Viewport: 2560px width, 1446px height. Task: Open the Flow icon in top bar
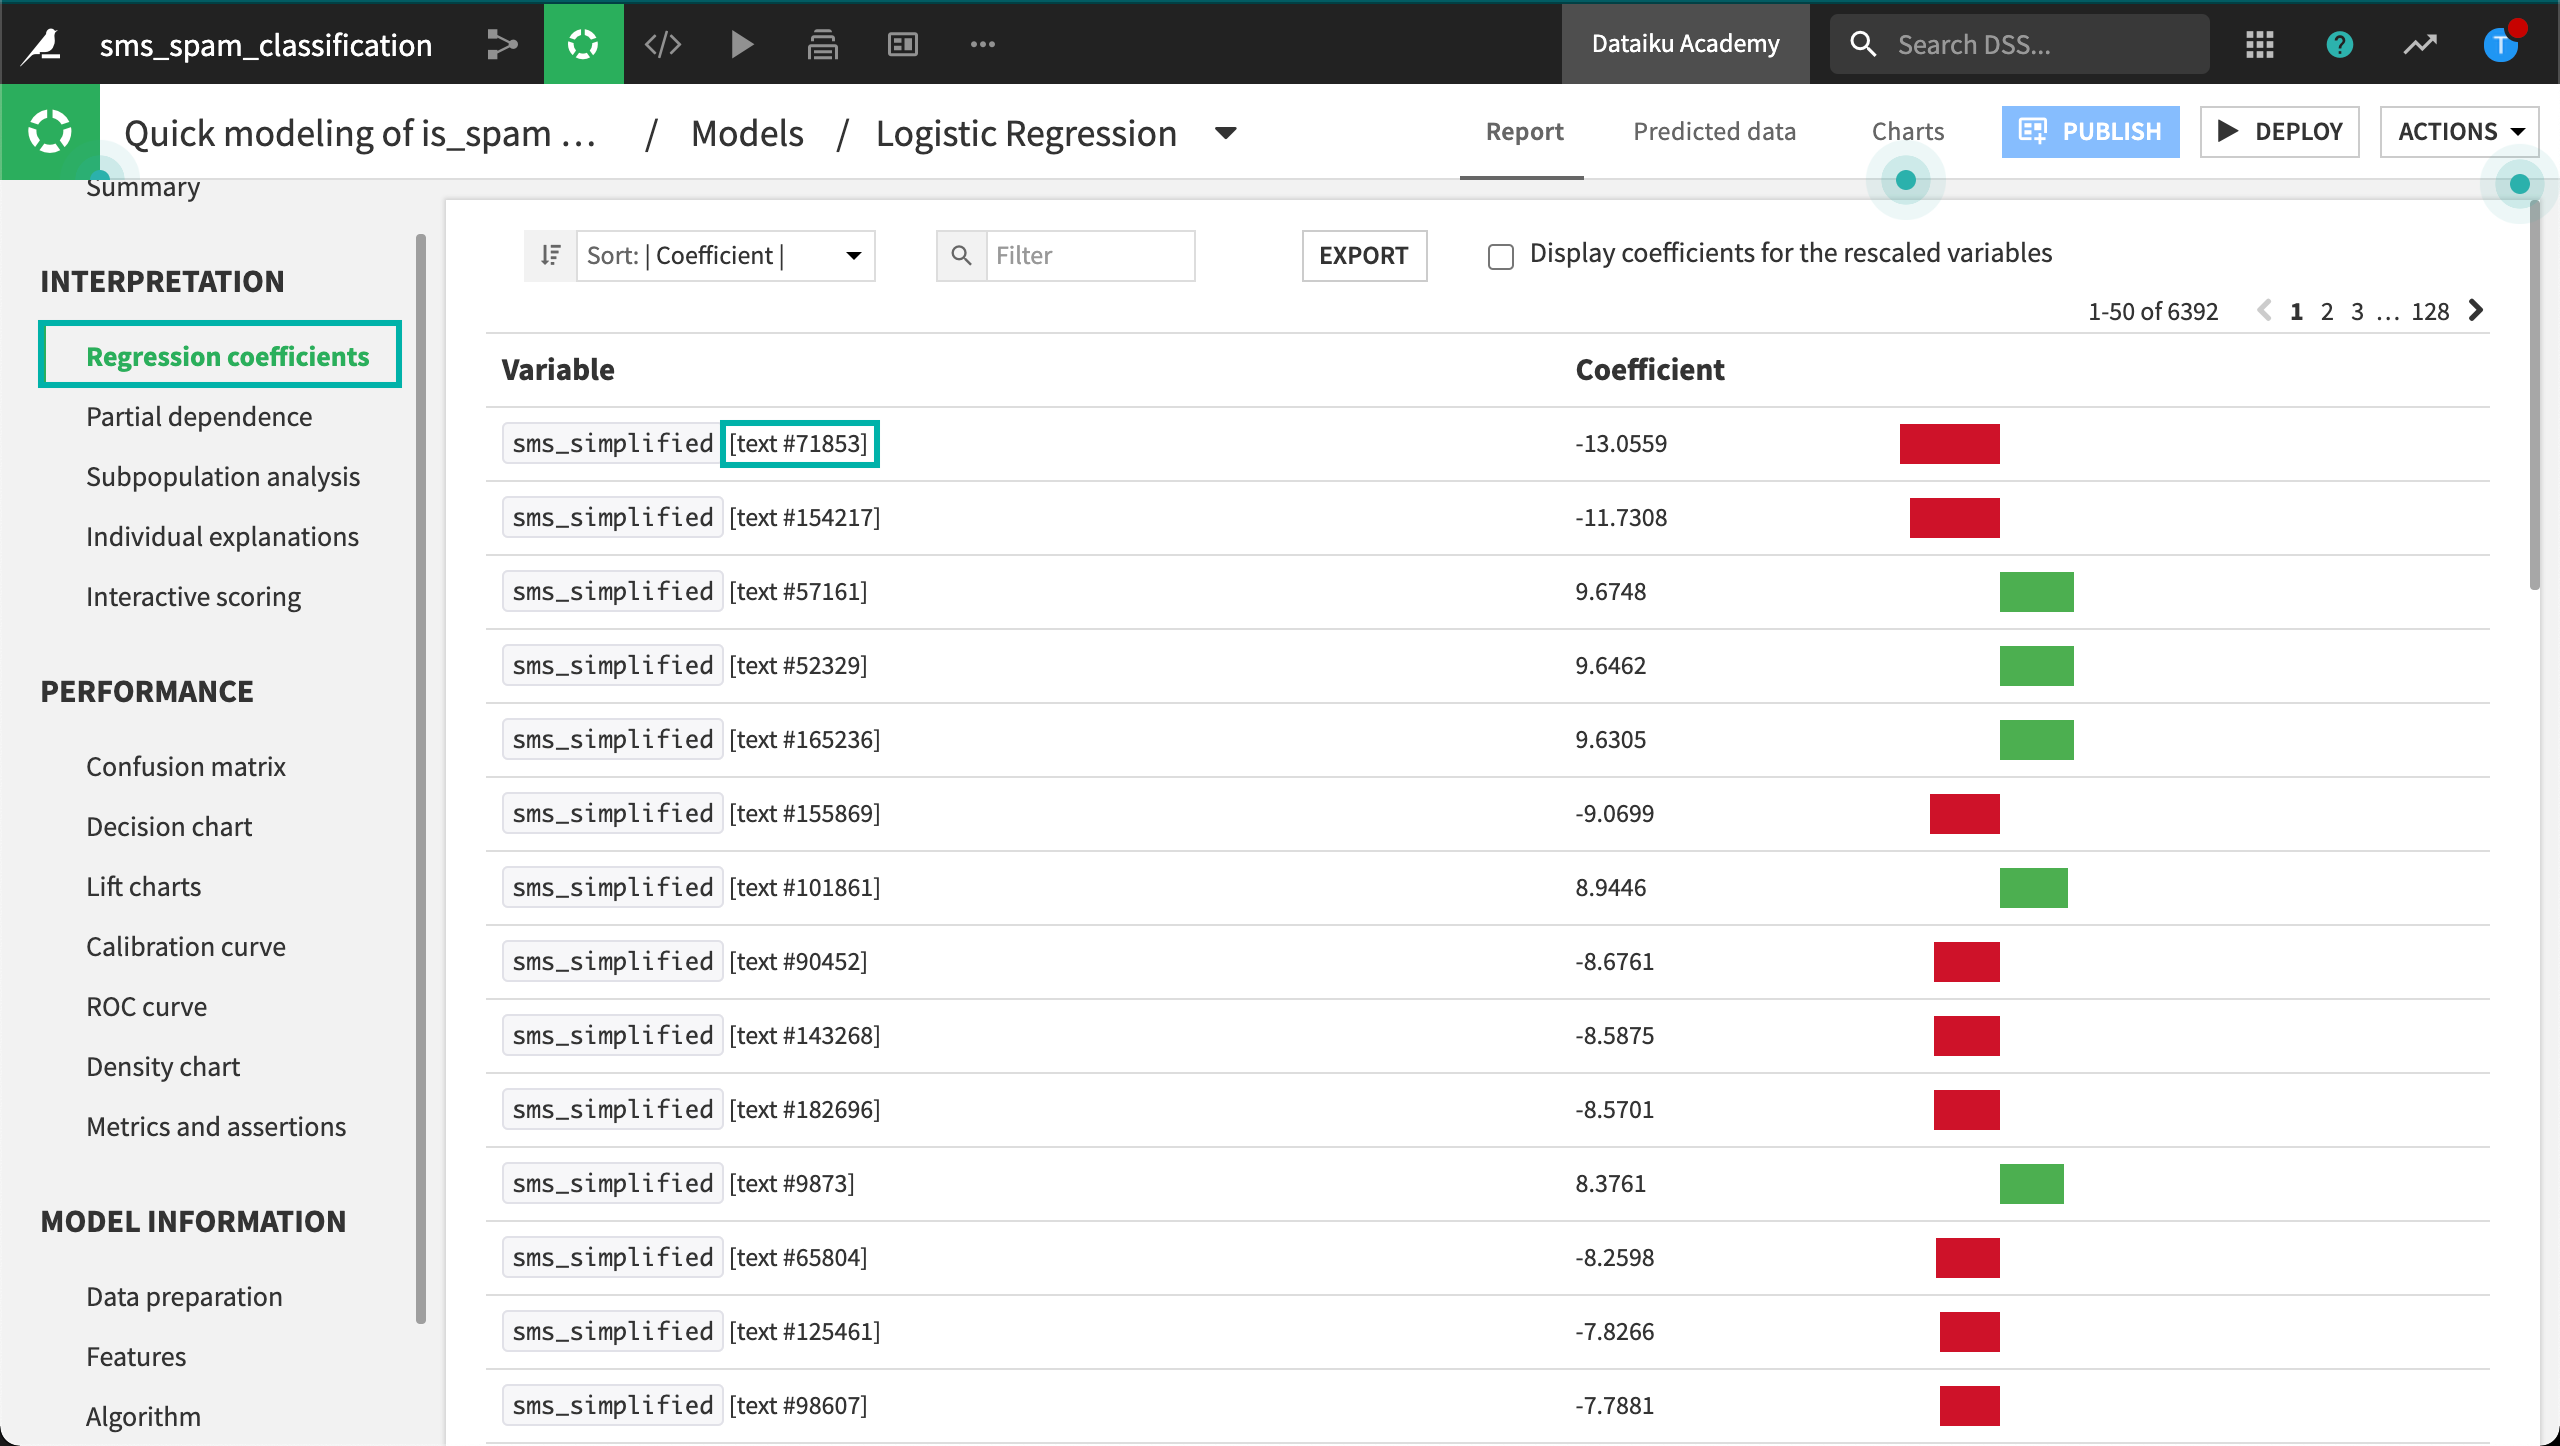[502, 44]
